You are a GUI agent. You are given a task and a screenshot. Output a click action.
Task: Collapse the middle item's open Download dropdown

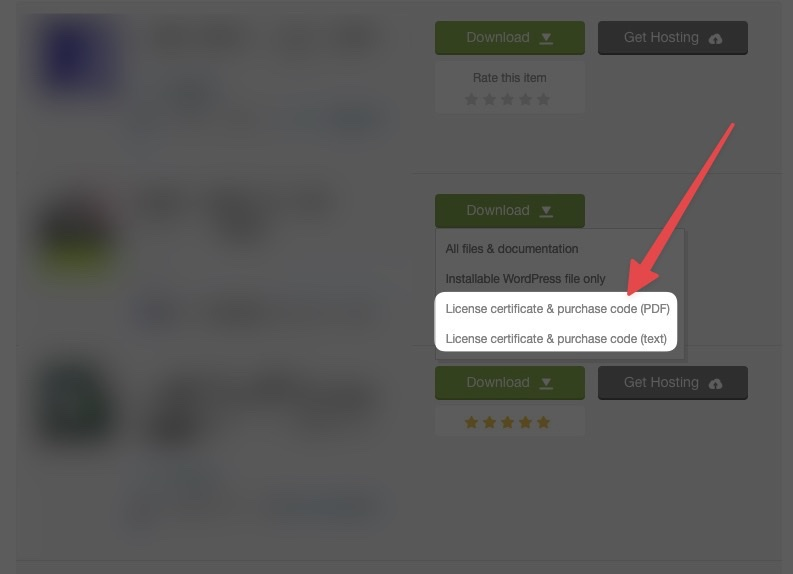click(x=546, y=211)
